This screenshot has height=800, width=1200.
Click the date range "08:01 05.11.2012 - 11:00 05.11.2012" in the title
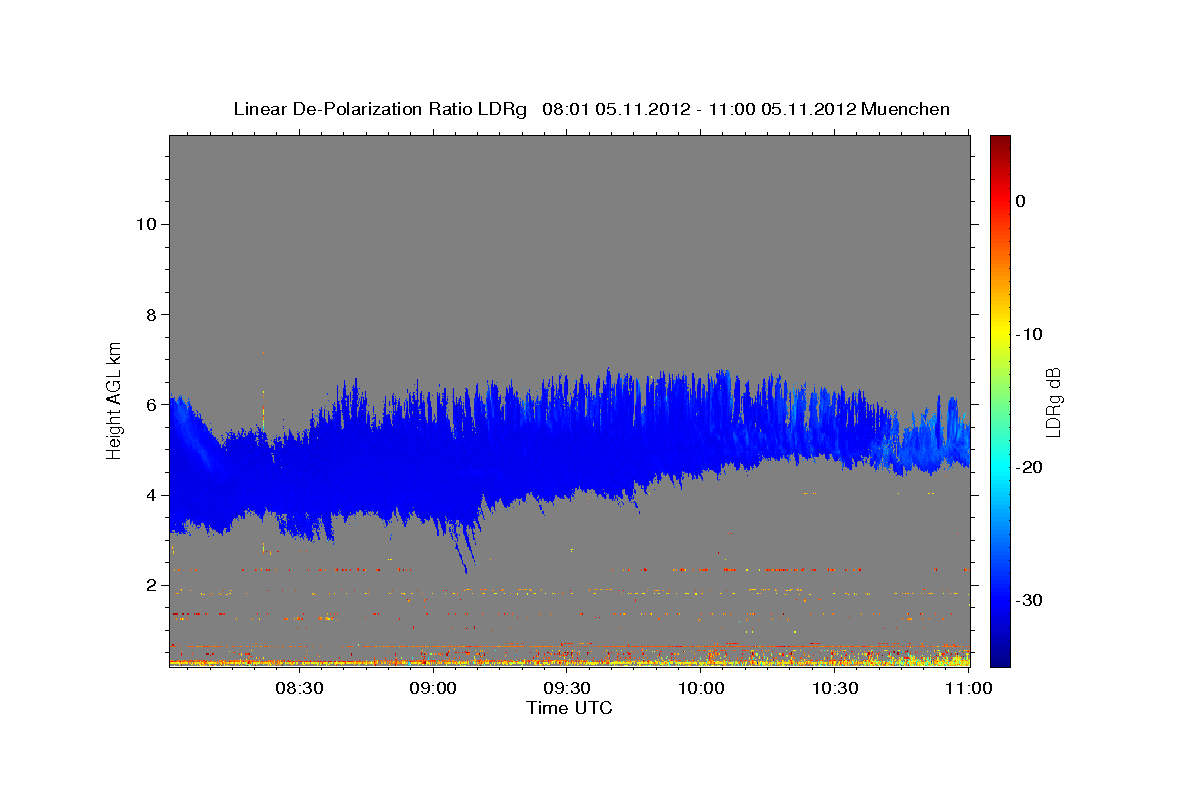pos(699,109)
